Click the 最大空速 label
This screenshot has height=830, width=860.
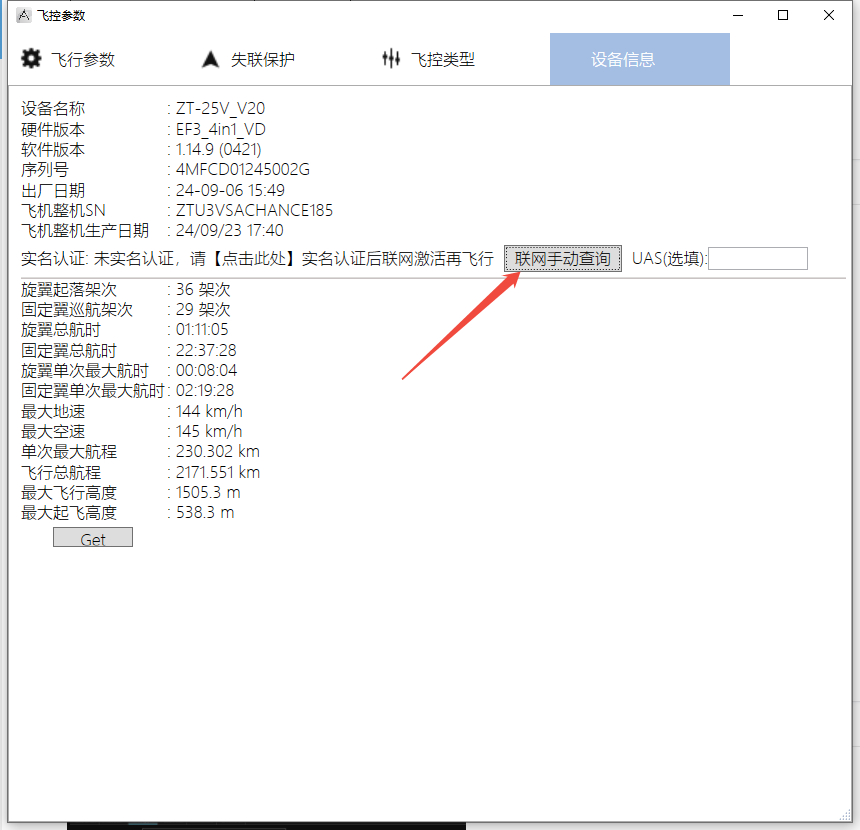click(53, 431)
